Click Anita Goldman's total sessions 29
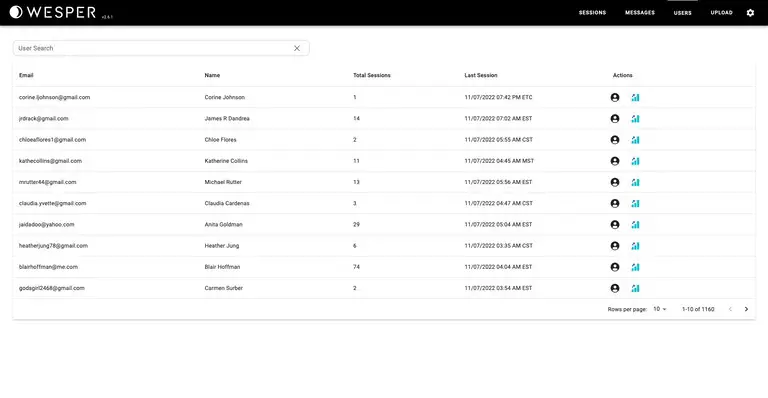 [356, 225]
